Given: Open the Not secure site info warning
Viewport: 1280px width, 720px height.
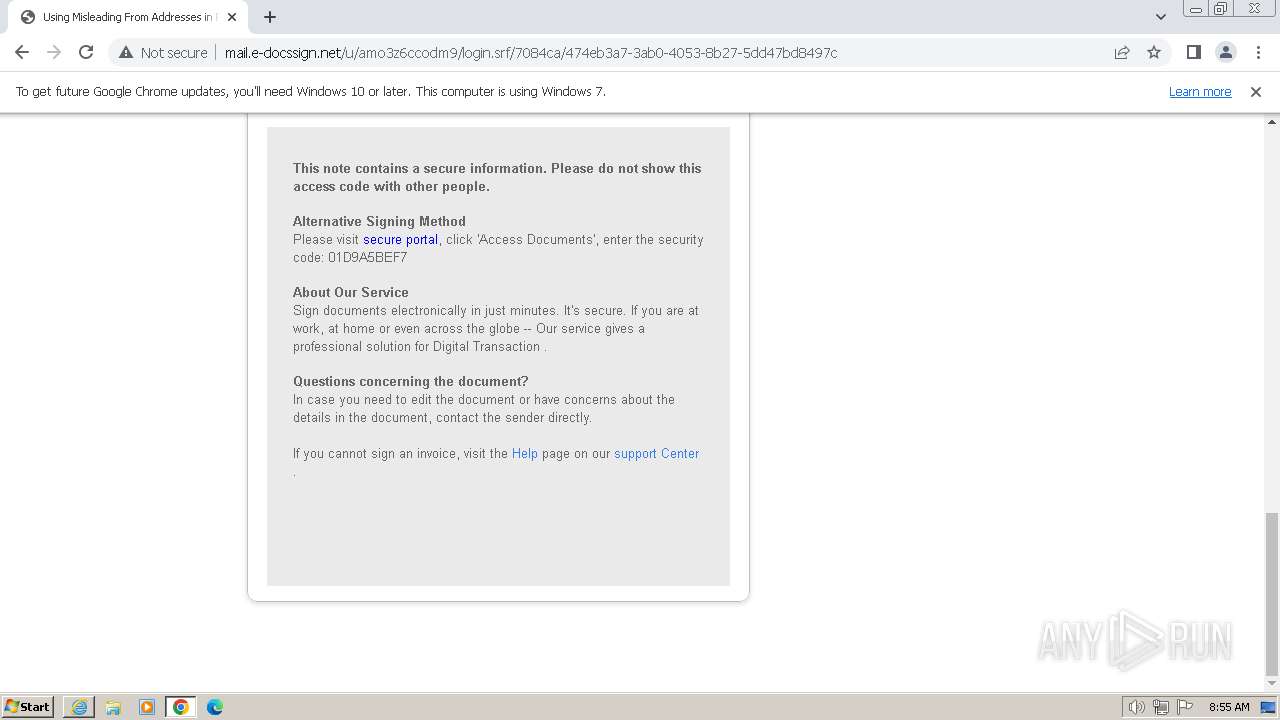Looking at the screenshot, I should coord(163,52).
